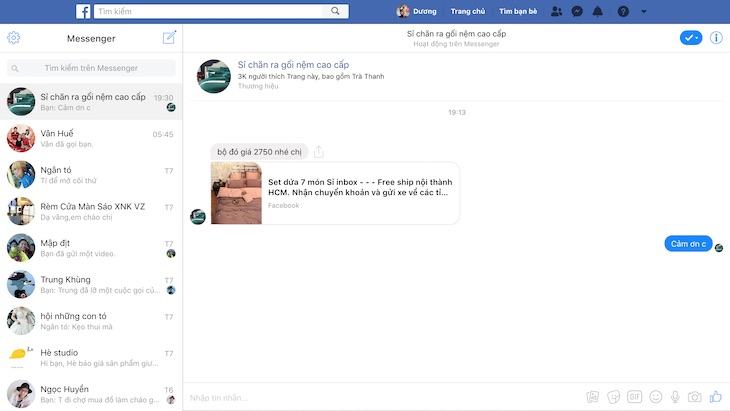Share the message with forward icon
Image resolution: width=730 pixels, height=411 pixels.
click(318, 152)
